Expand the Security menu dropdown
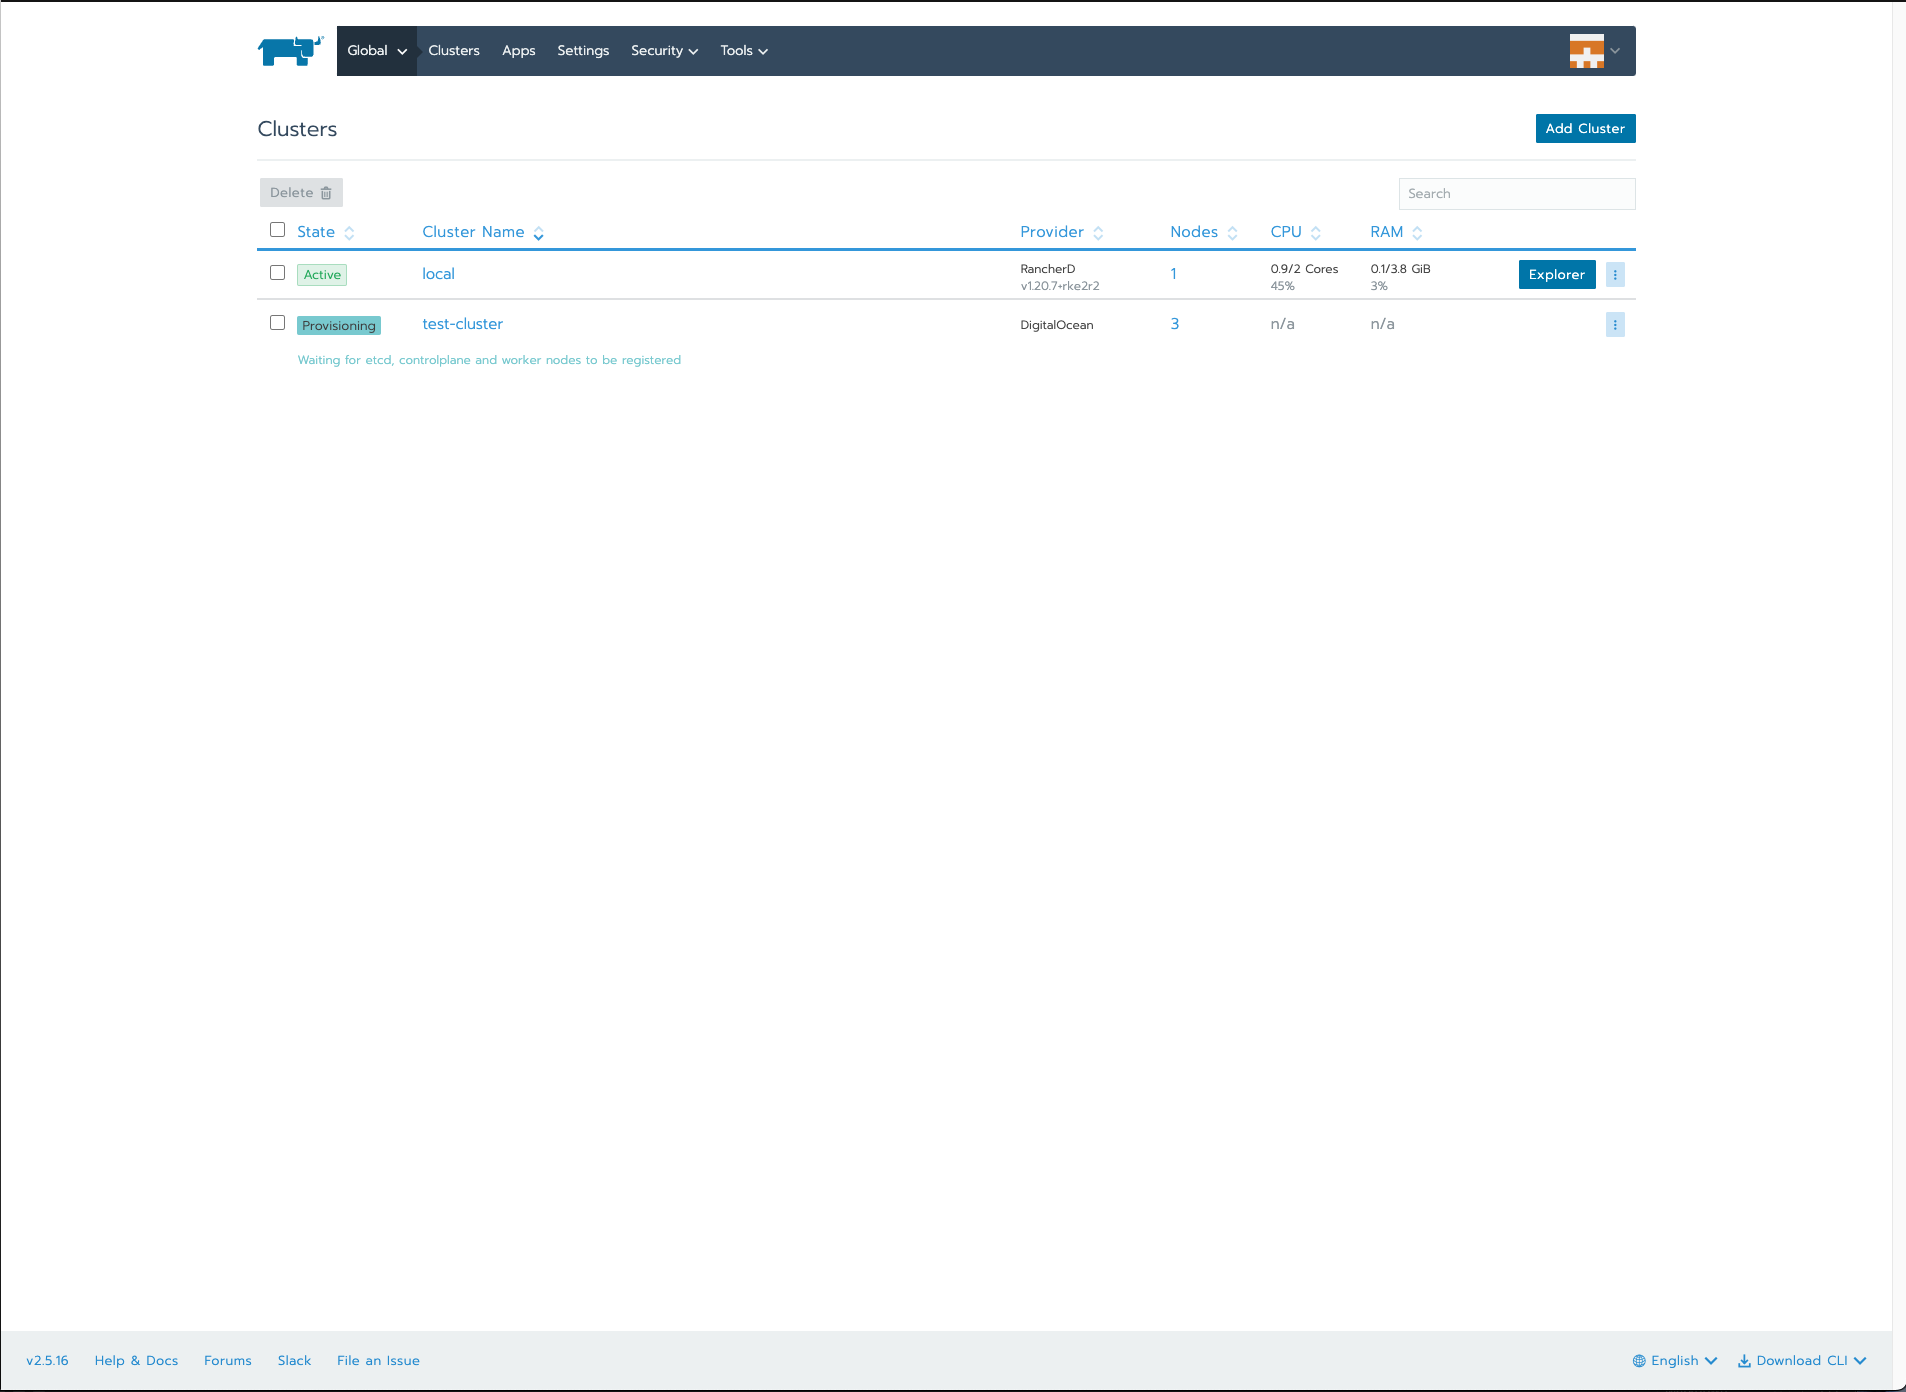Screen dimensions: 1906x1392 pos(664,51)
